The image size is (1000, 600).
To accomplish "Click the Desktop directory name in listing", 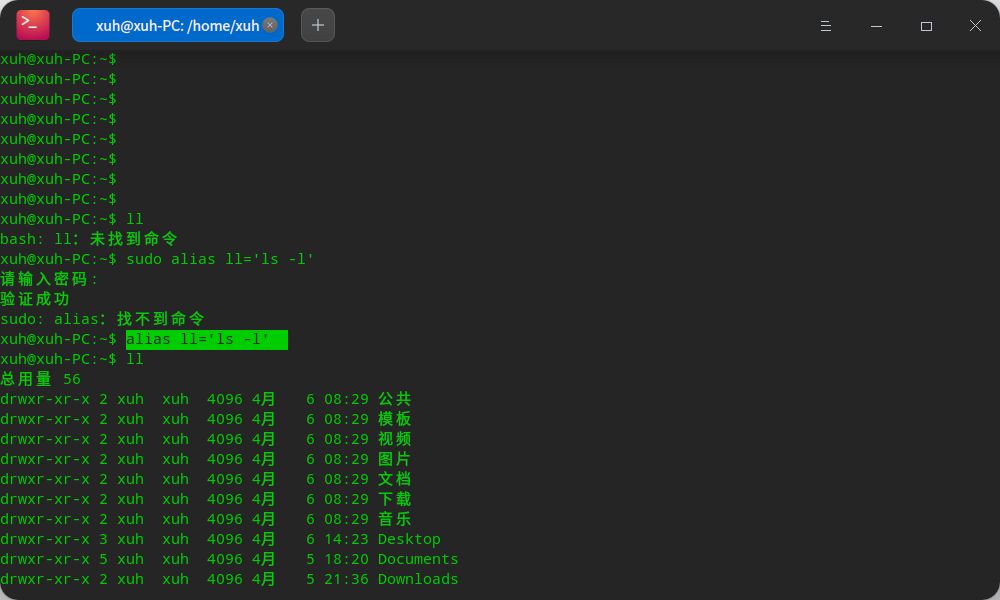I will click(x=409, y=539).
